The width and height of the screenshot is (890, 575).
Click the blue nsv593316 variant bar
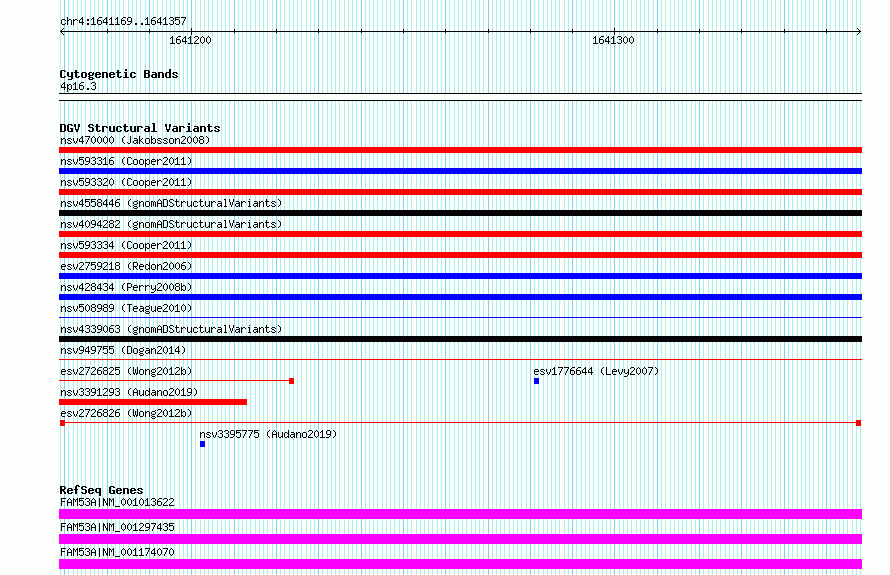(x=460, y=171)
